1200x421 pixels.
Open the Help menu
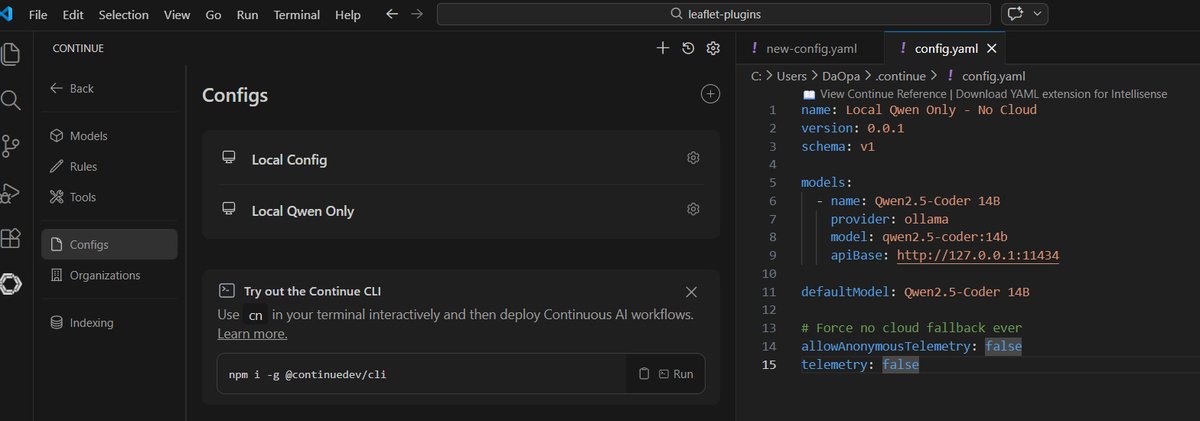coord(348,15)
